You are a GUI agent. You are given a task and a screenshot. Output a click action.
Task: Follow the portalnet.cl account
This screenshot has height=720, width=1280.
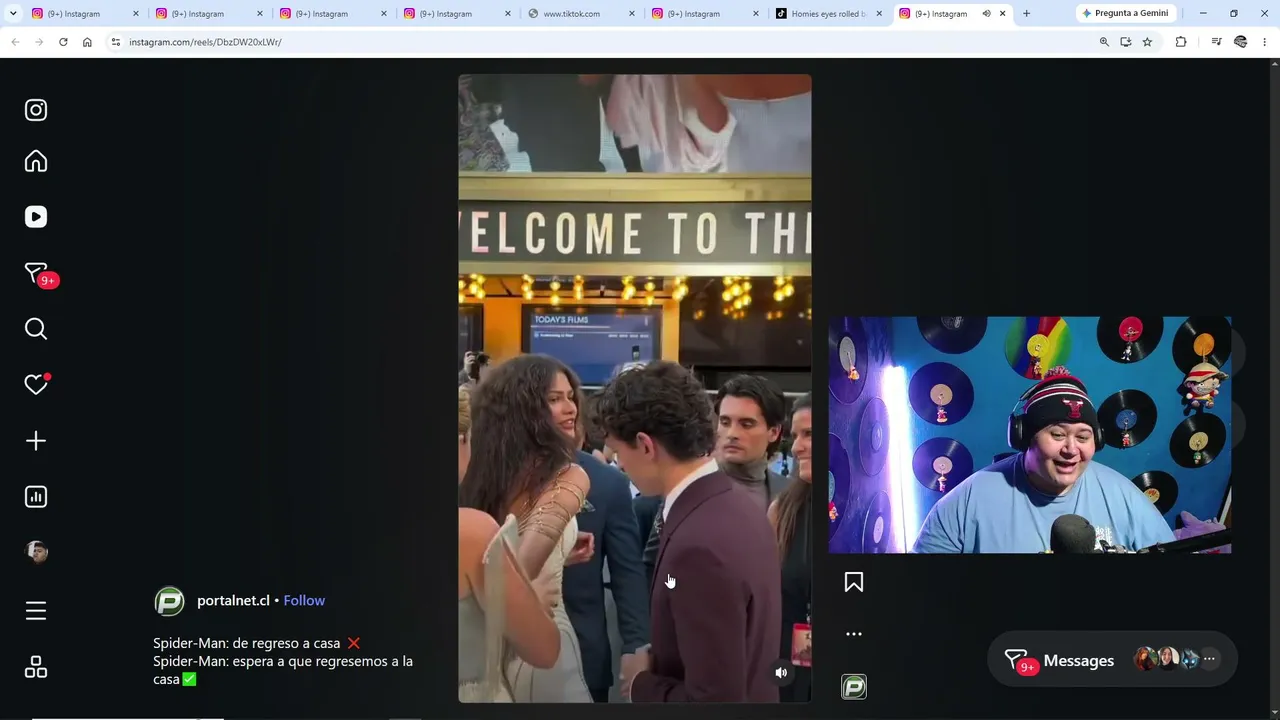[x=304, y=601]
